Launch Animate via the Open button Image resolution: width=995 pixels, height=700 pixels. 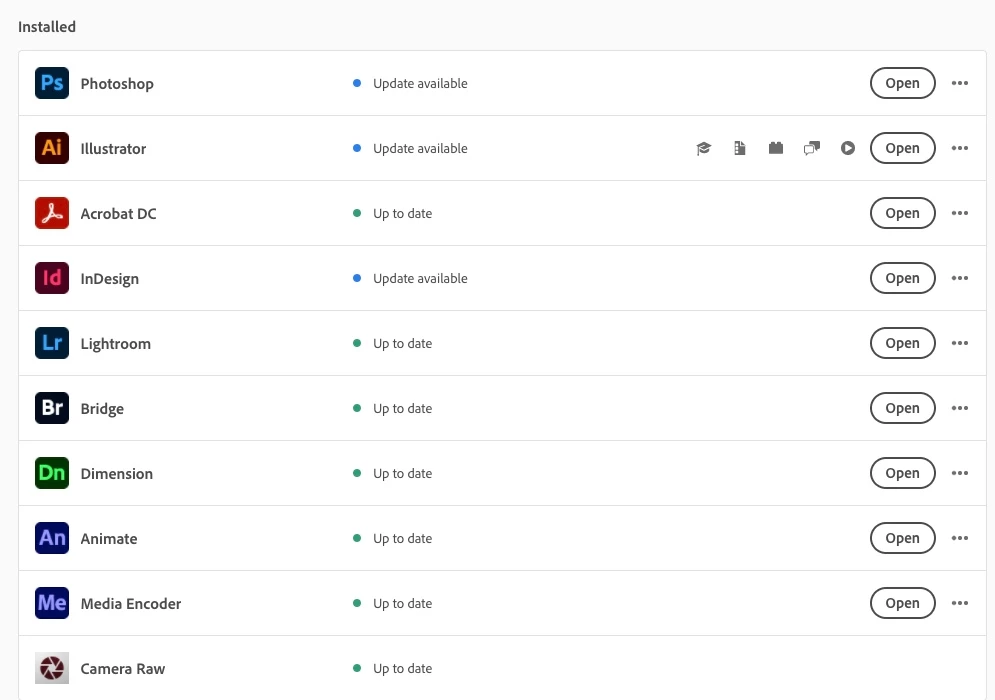click(902, 538)
